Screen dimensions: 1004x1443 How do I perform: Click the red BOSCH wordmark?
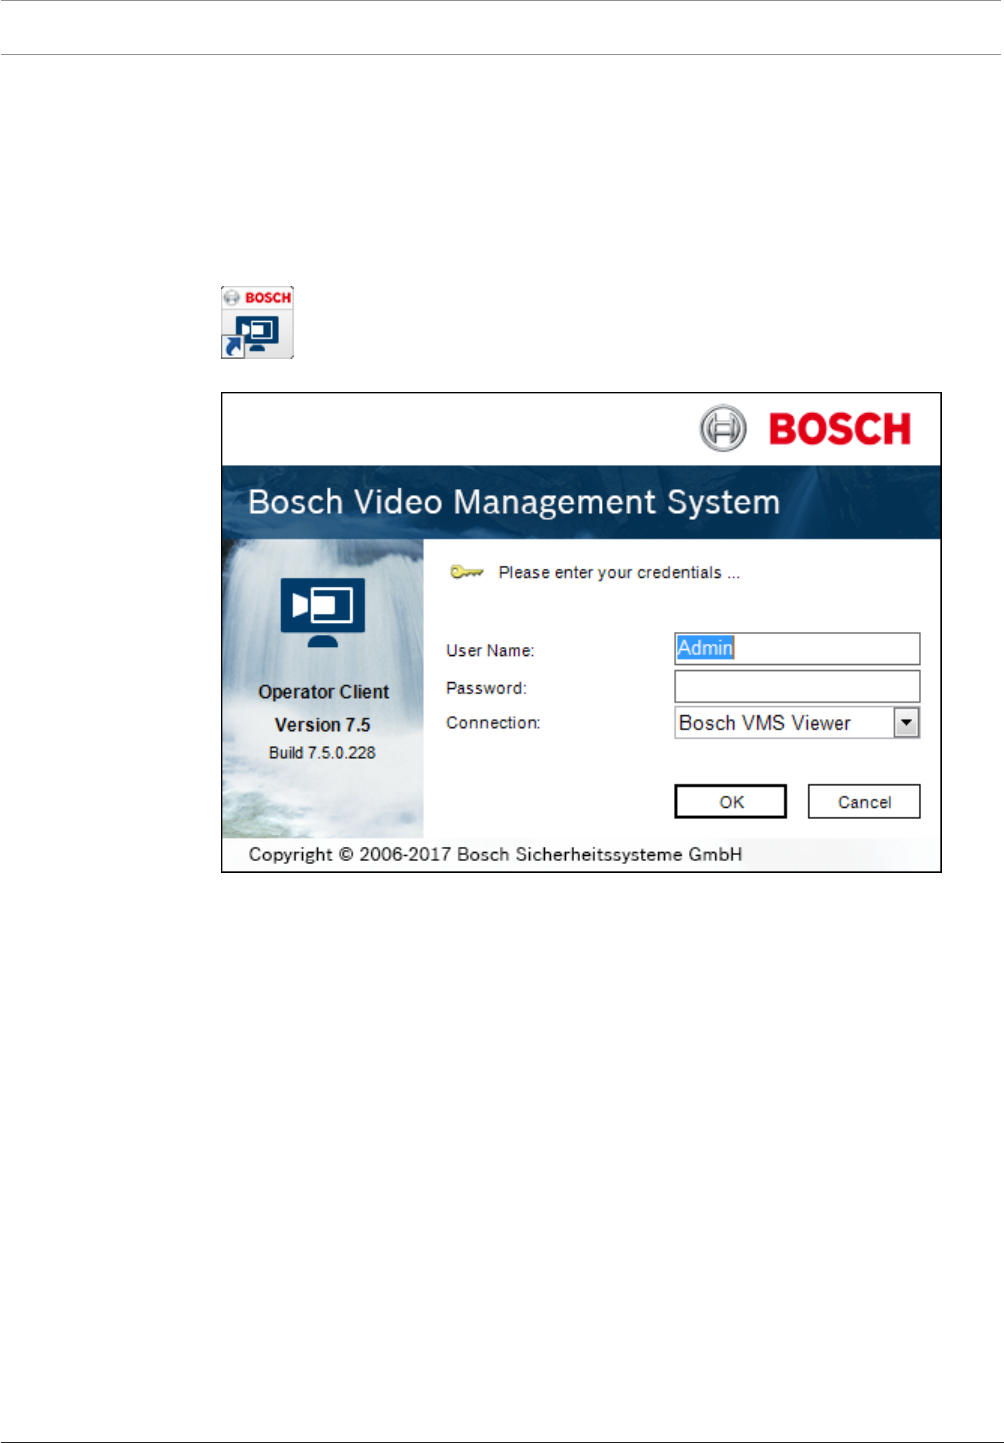[x=840, y=429]
